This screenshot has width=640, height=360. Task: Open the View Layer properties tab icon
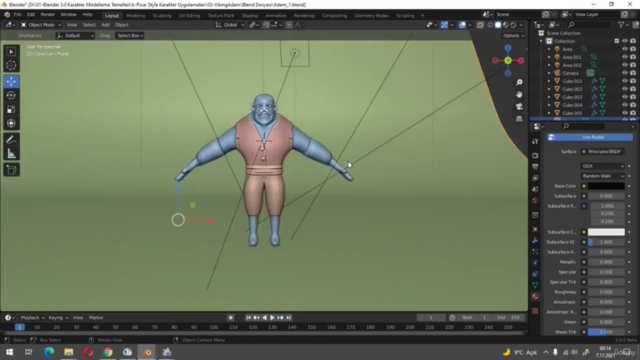point(535,178)
